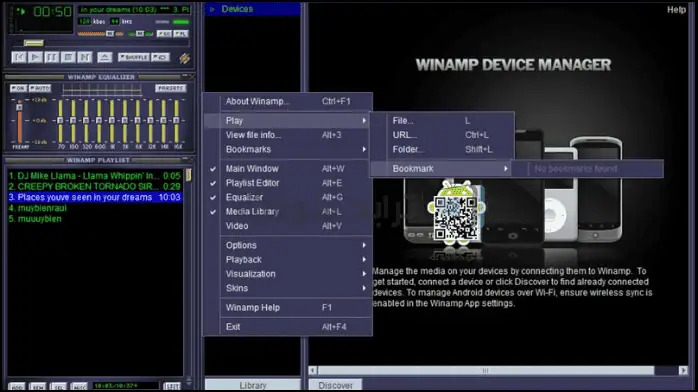Screen dimensions: 698x392
Task: Expand the Visualization submenu
Action: 288,274
